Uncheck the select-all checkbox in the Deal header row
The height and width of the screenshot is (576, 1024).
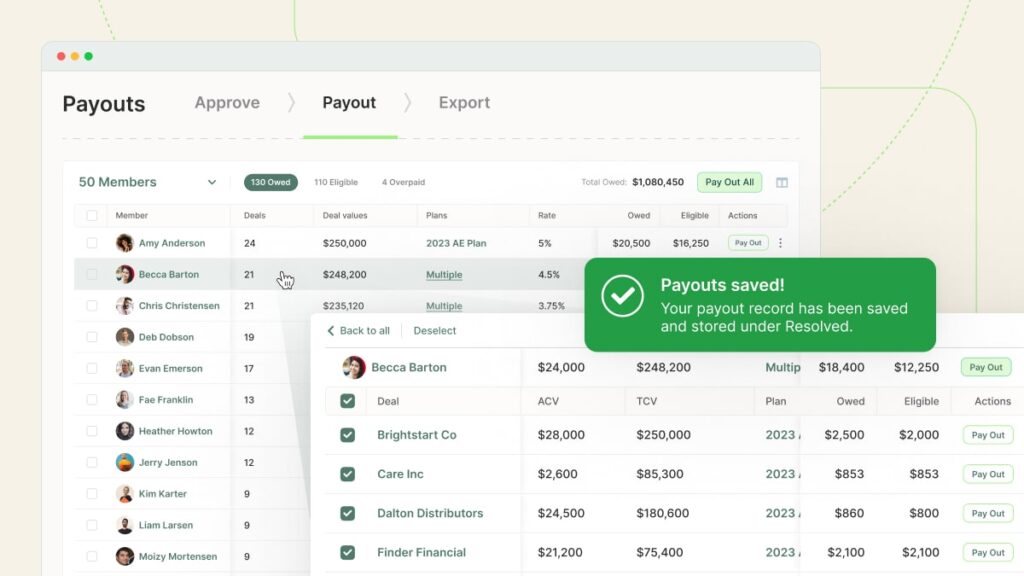[347, 401]
